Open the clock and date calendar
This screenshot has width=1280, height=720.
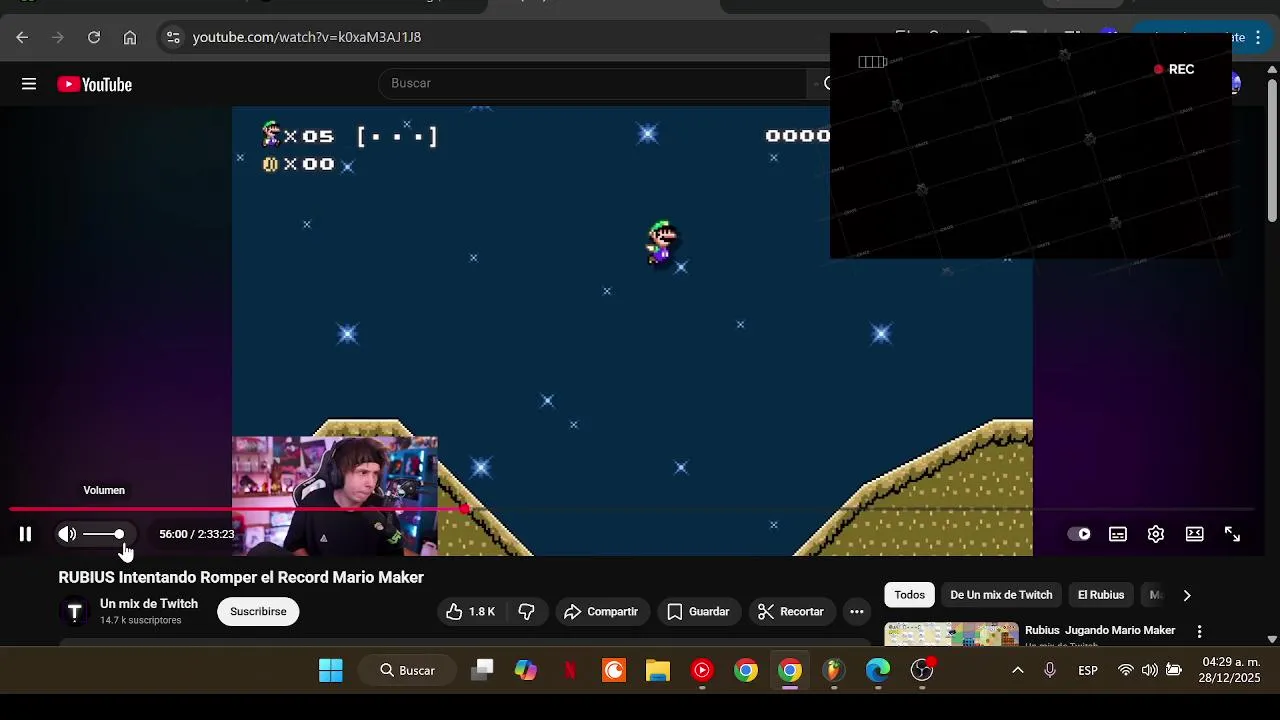pyautogui.click(x=1230, y=670)
